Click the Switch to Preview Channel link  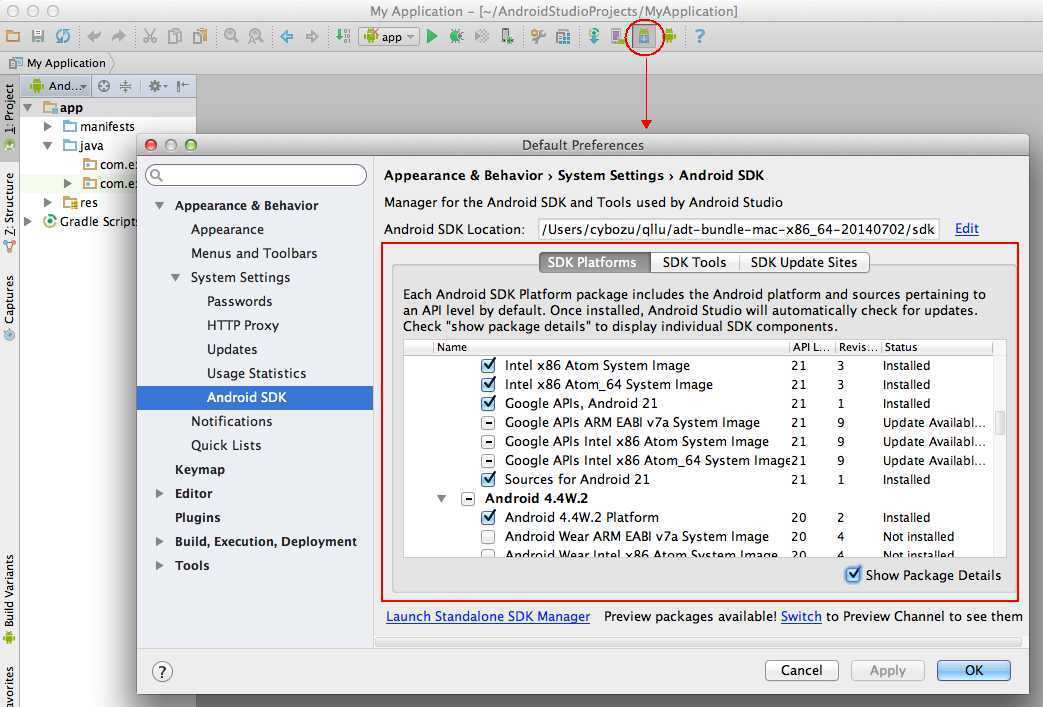[x=801, y=617]
